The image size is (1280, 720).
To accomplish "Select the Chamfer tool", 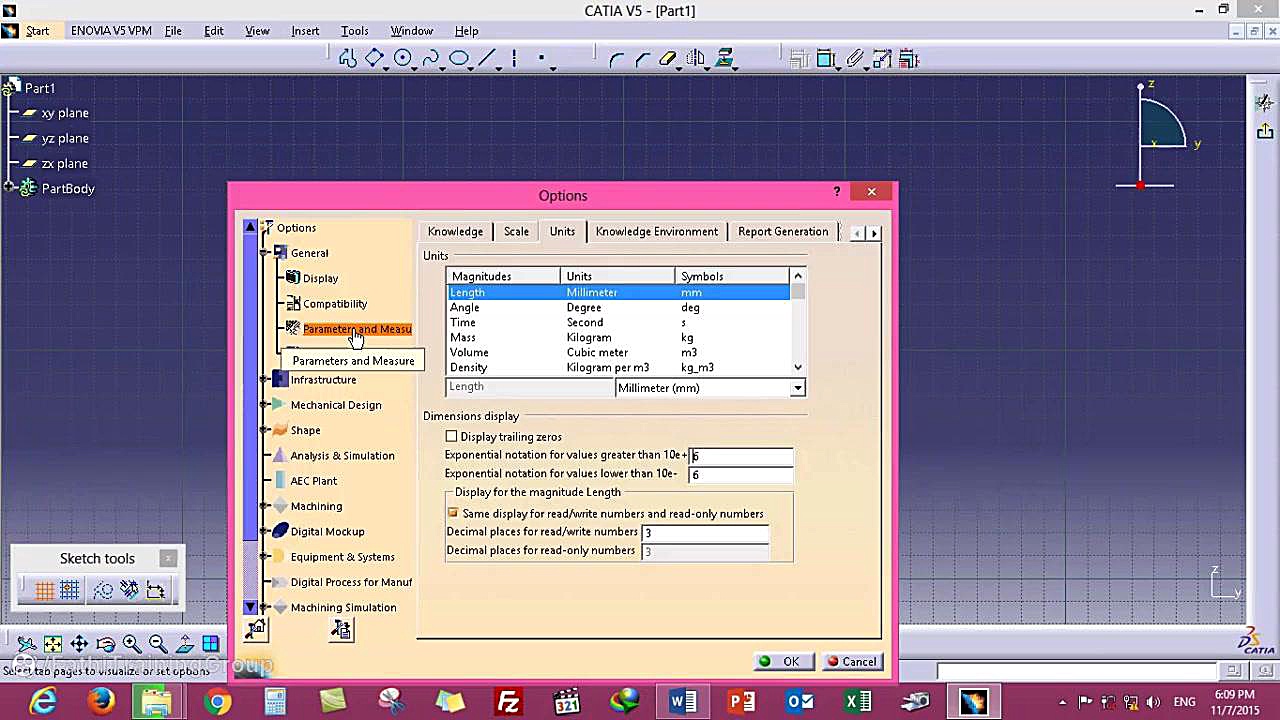I will pos(642,59).
